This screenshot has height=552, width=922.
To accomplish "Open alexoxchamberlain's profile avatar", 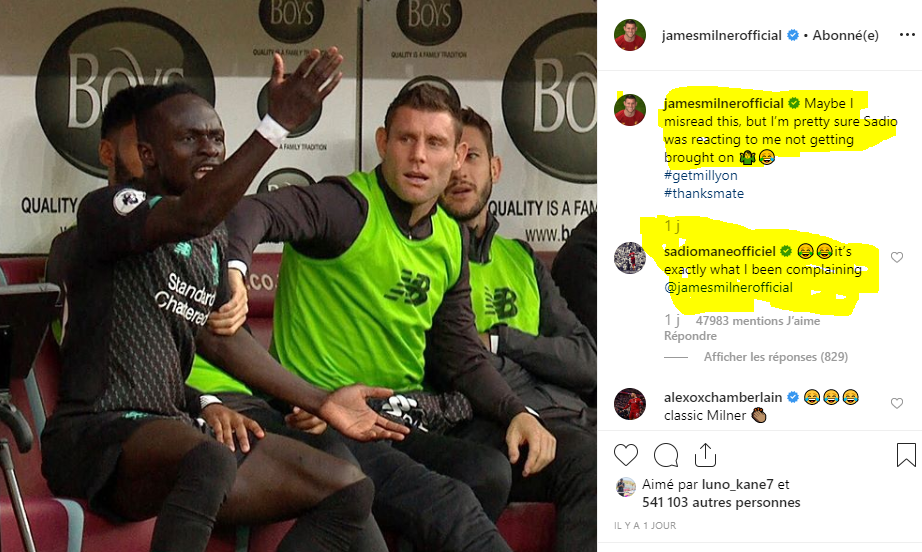I will pos(630,403).
